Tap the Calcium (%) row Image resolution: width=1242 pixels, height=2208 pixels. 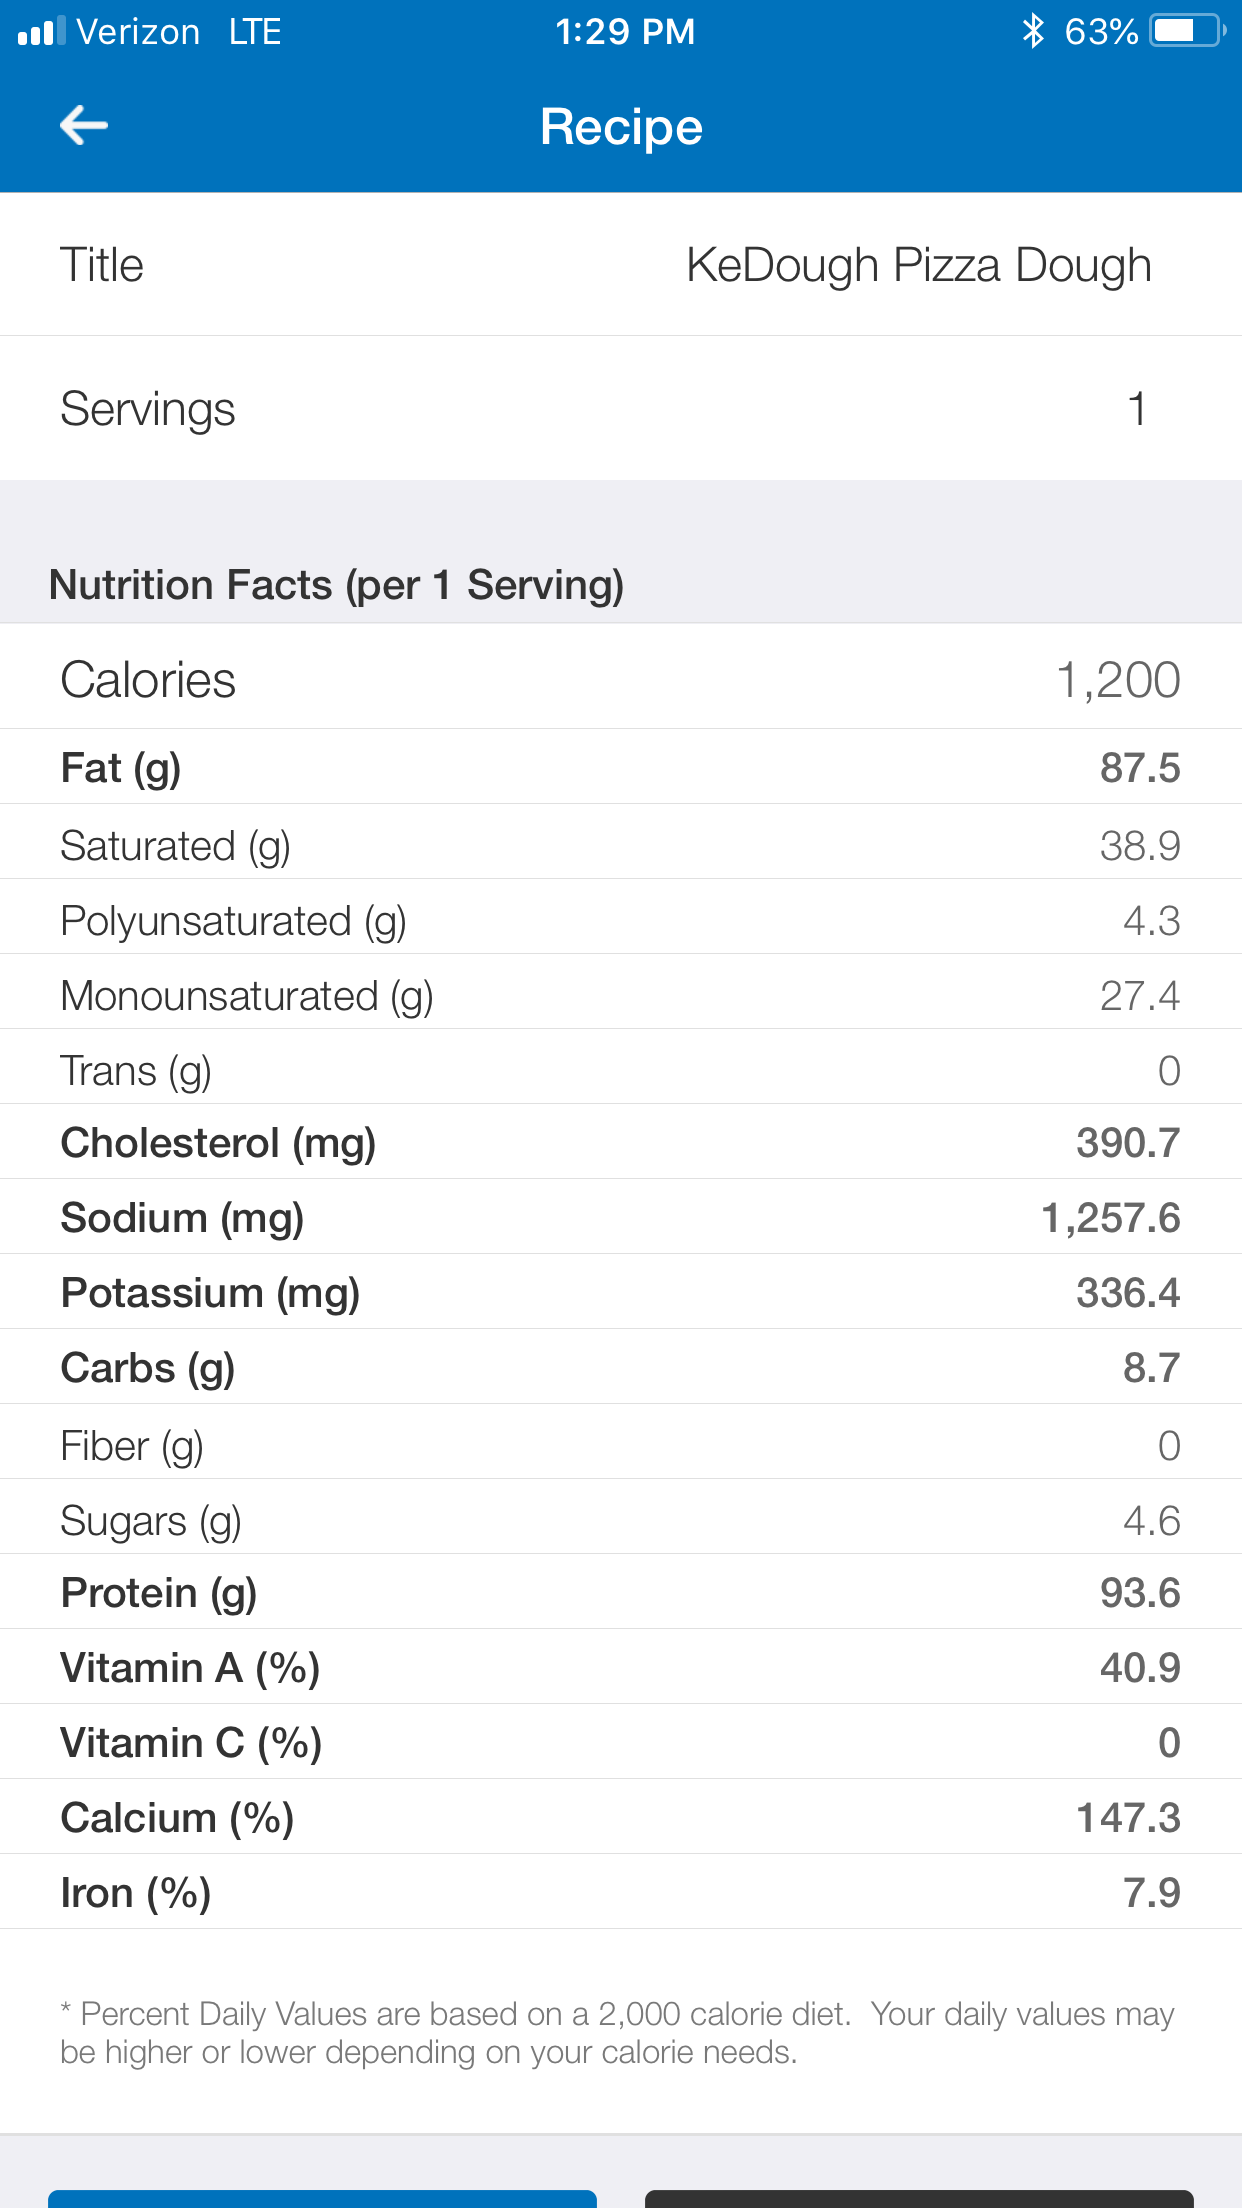pyautogui.click(x=621, y=1818)
